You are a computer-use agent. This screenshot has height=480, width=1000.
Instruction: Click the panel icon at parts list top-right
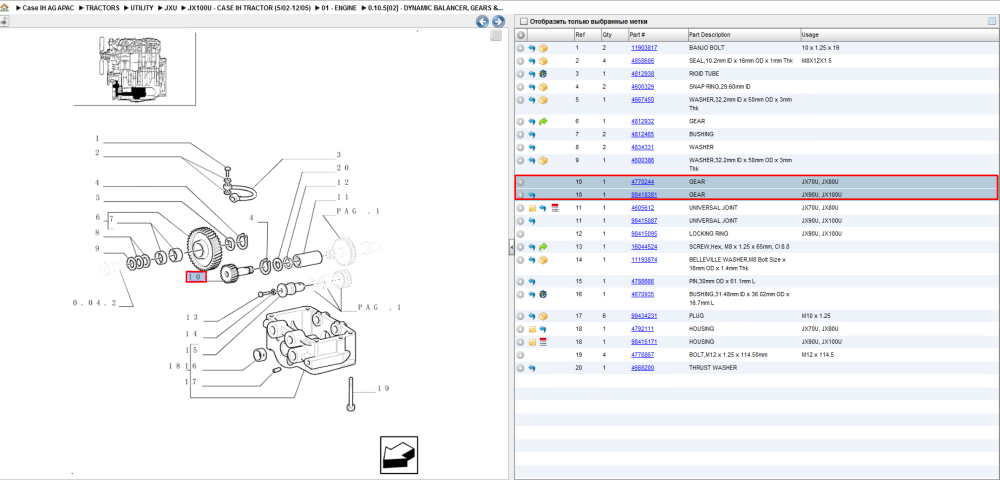992,21
